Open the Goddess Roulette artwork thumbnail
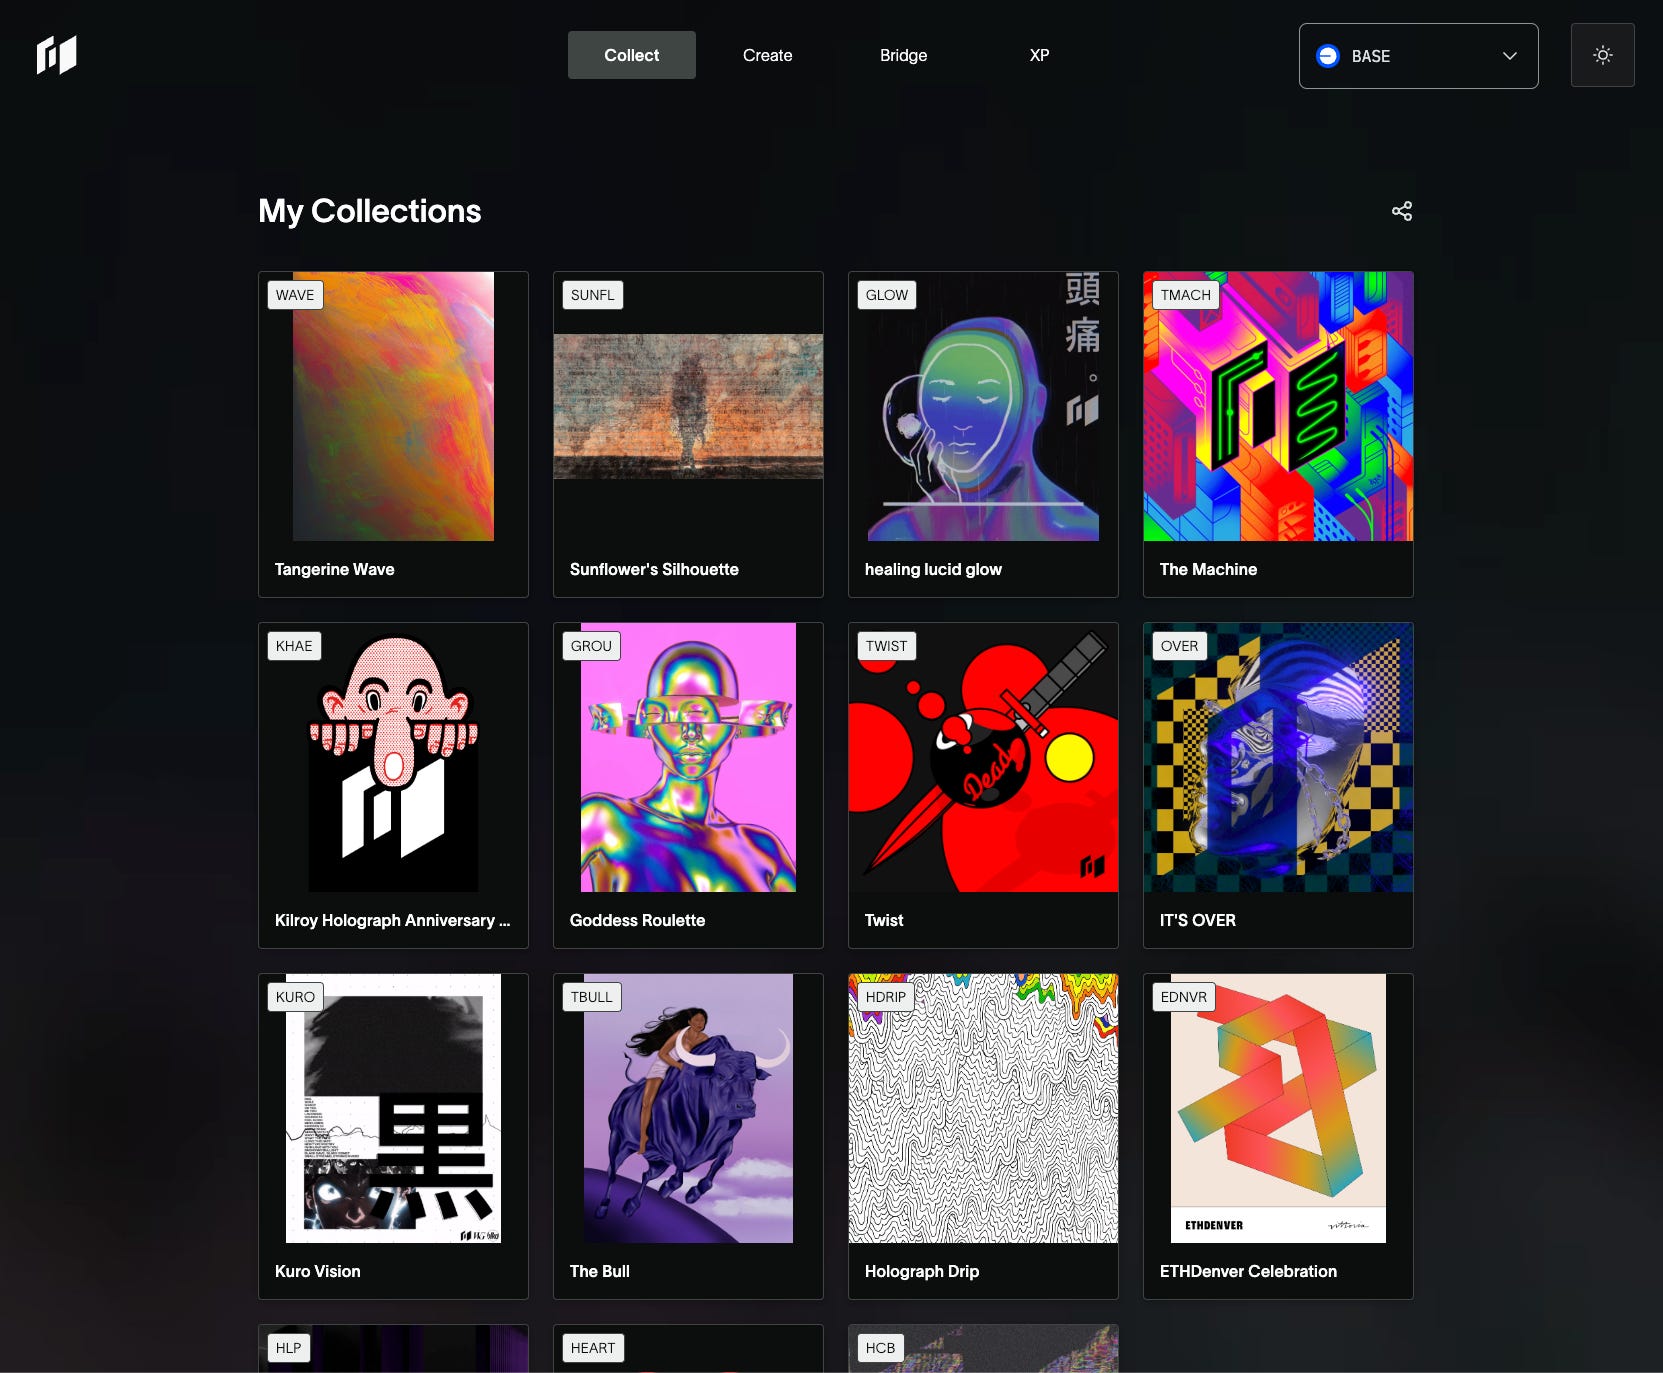The height and width of the screenshot is (1373, 1663). point(688,757)
